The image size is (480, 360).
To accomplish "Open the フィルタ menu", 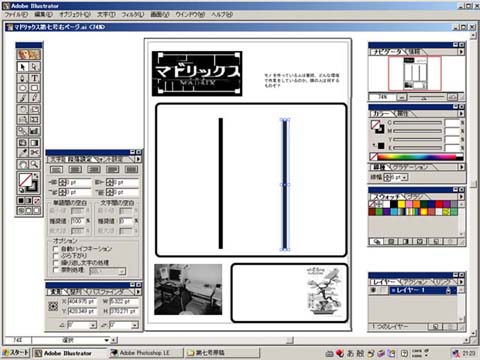I will 132,15.
